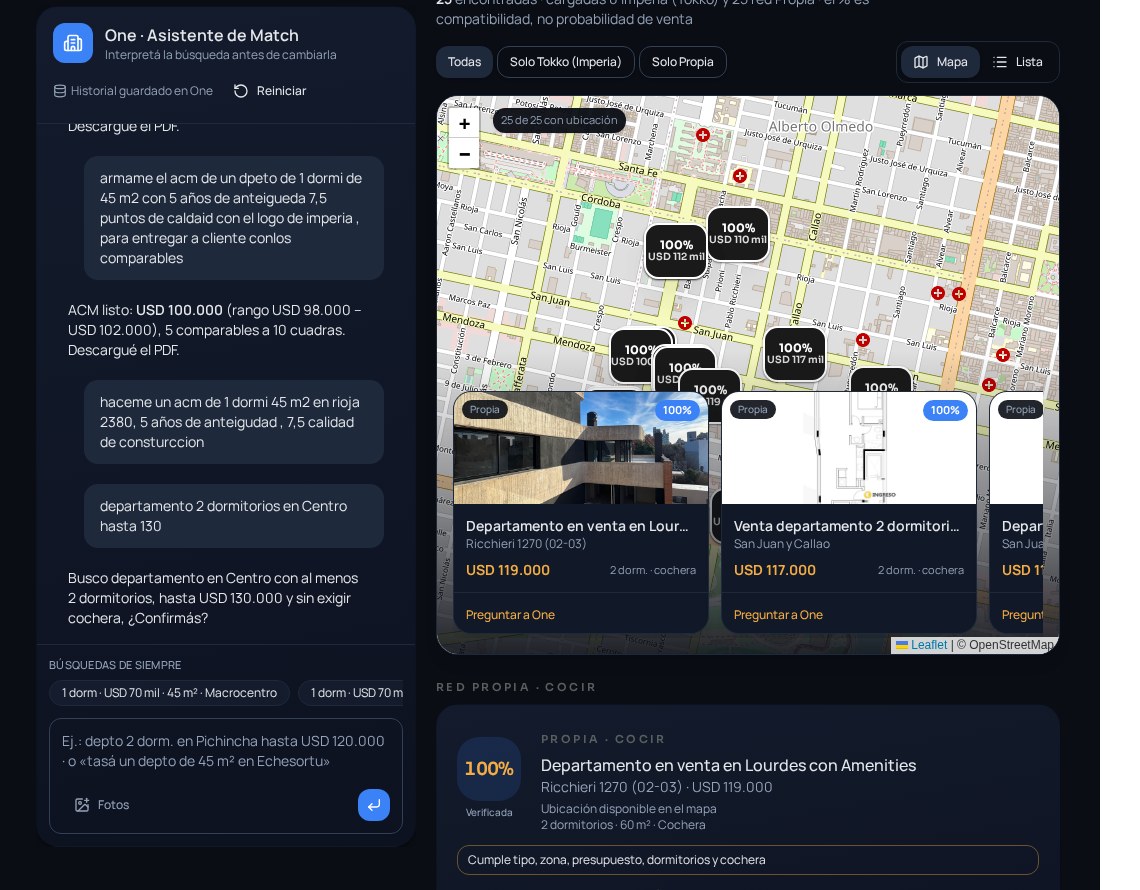The height and width of the screenshot is (890, 1140).
Task: Click the One assistant building logo icon
Action: pos(73,43)
